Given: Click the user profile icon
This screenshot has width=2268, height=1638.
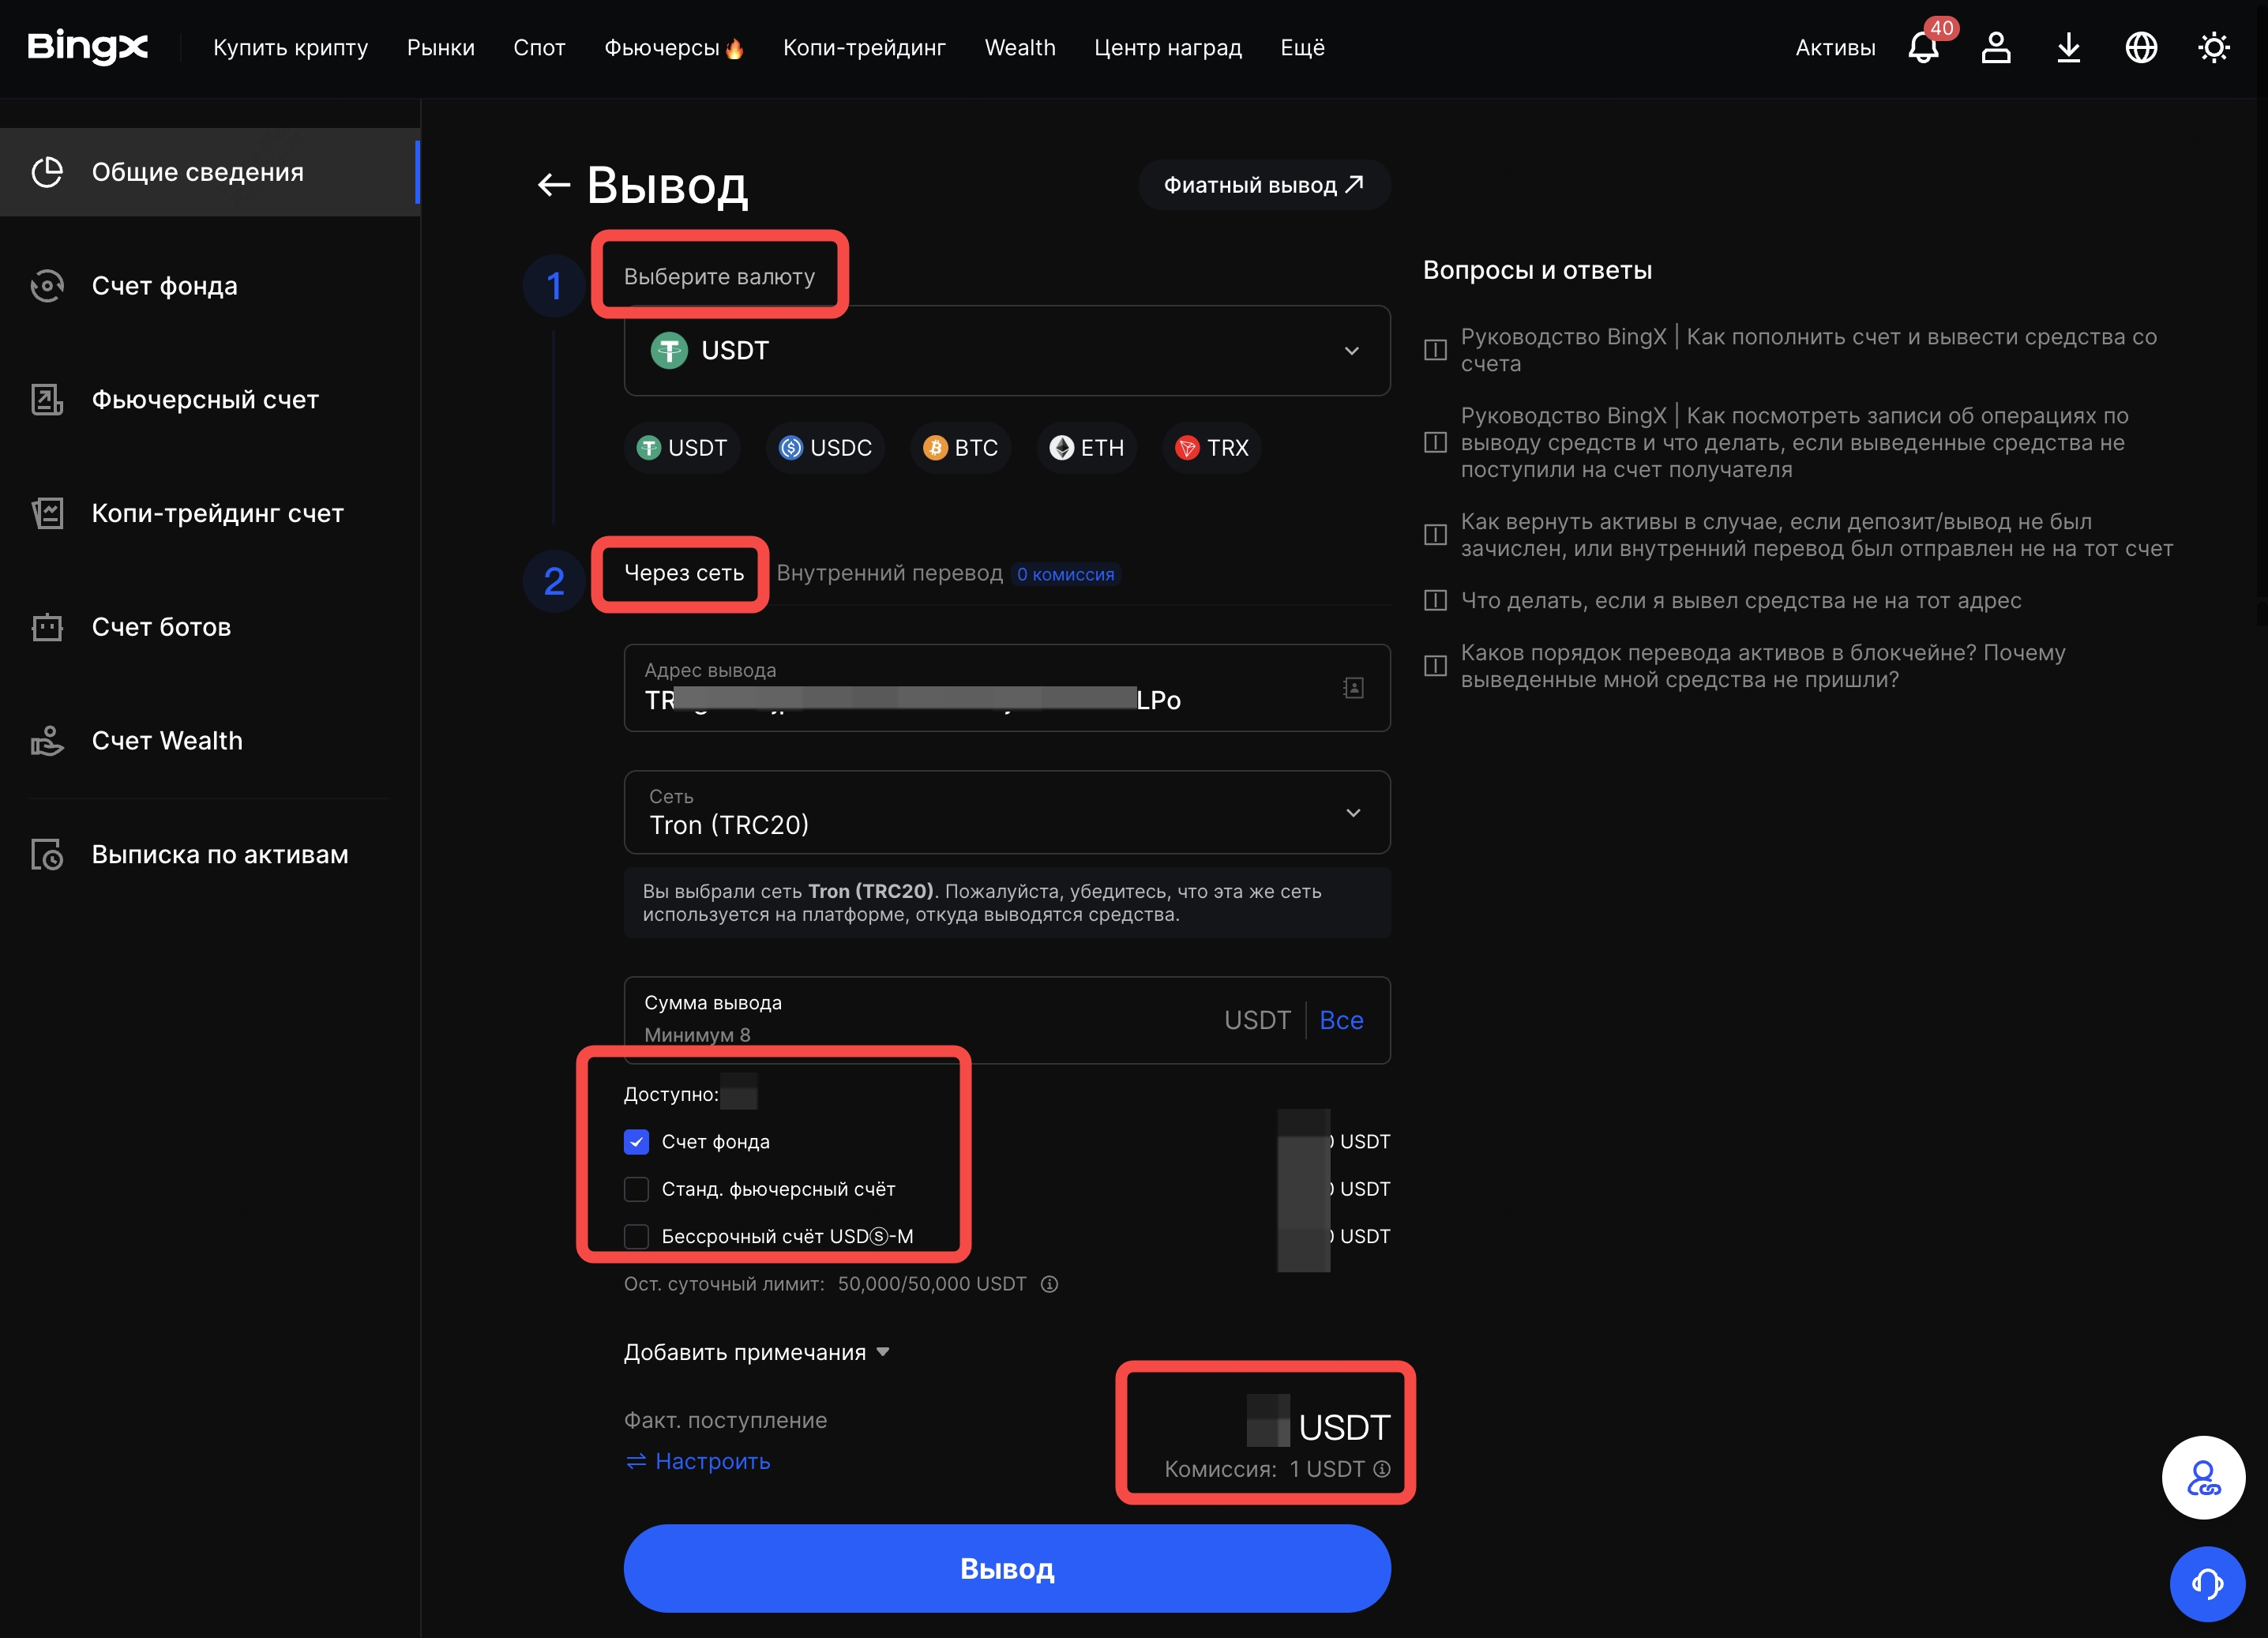Looking at the screenshot, I should click(1995, 47).
